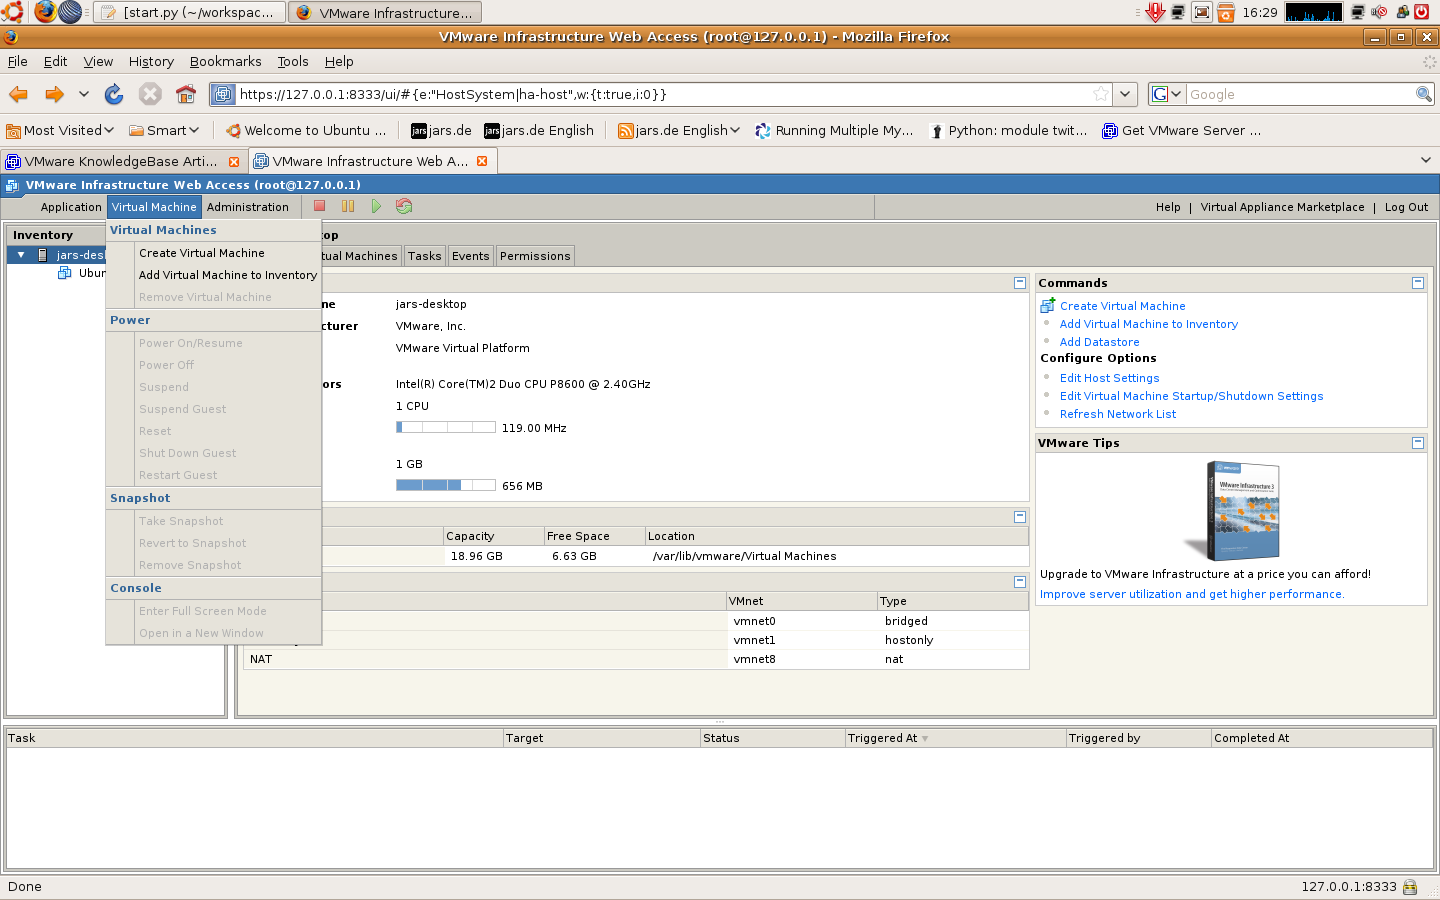1440x900 pixels.
Task: Click the Ubuntu virtual machine icon in Inventory
Action: [65, 273]
